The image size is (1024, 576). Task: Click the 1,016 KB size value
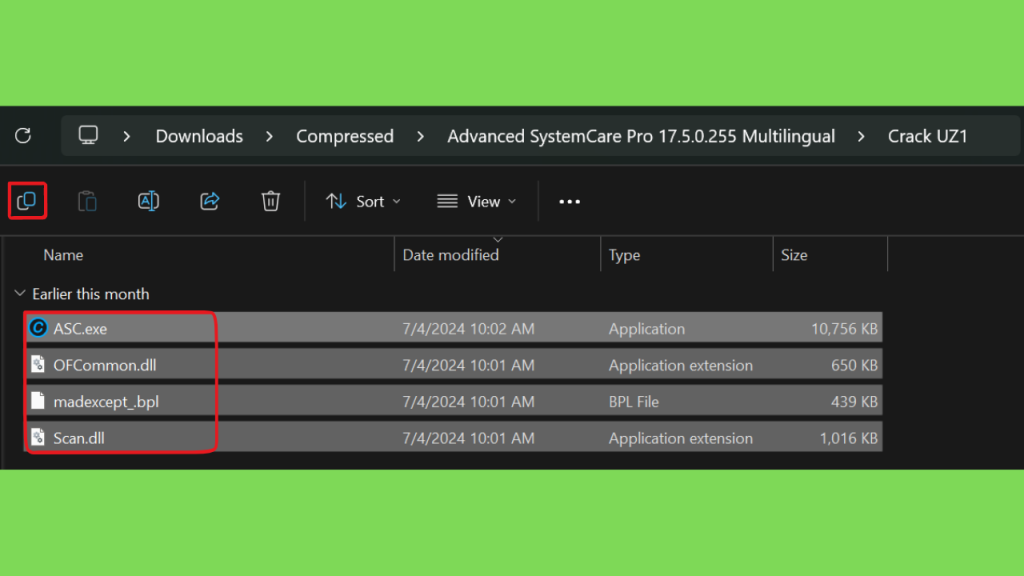849,438
